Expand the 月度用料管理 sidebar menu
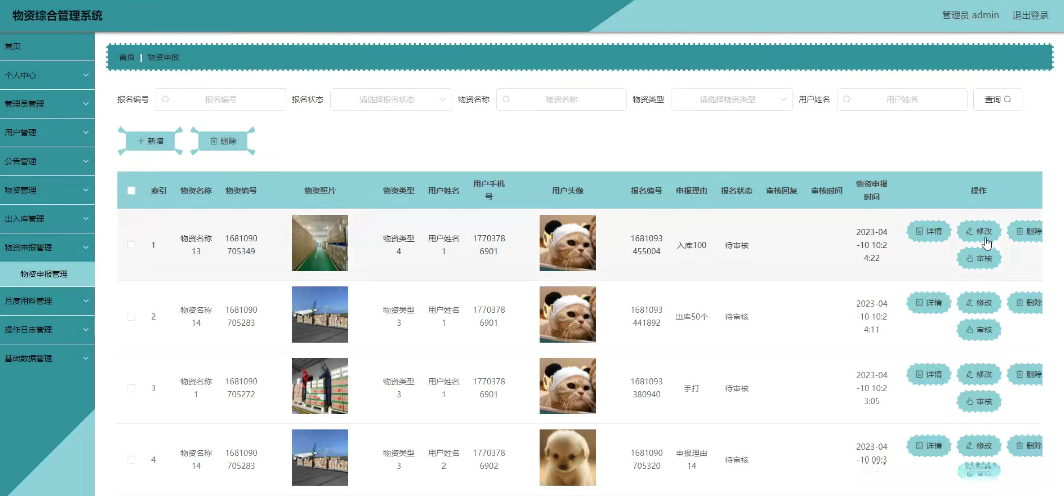The image size is (1064, 496). [x=48, y=301]
